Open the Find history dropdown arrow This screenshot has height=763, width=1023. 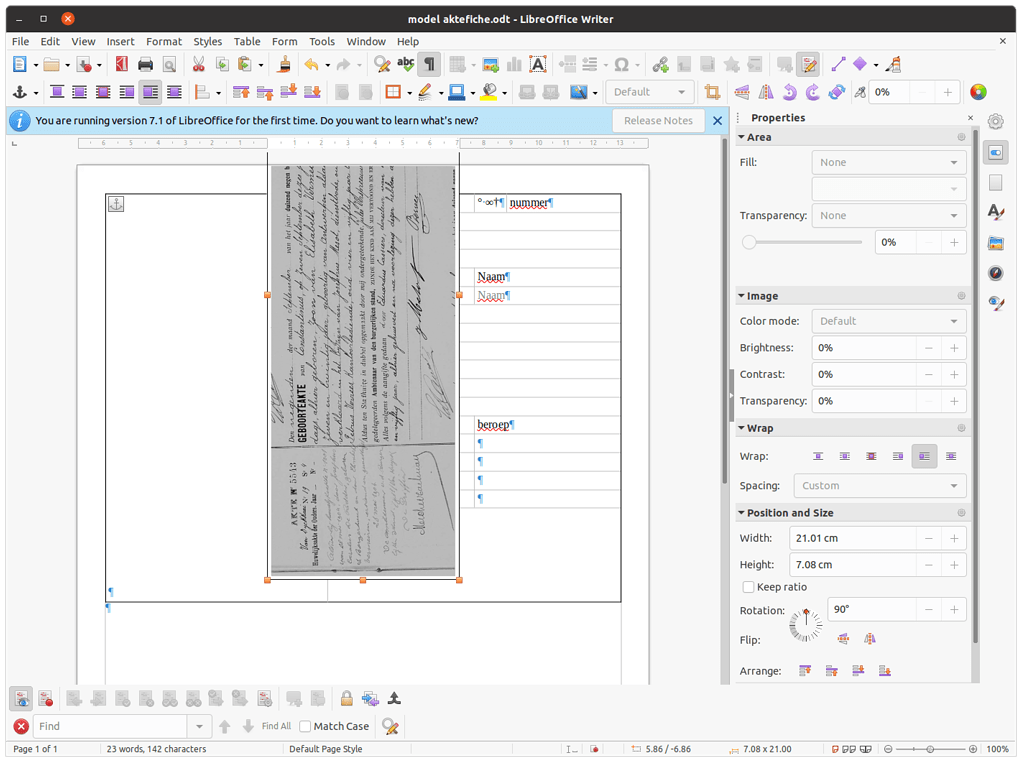(x=199, y=726)
